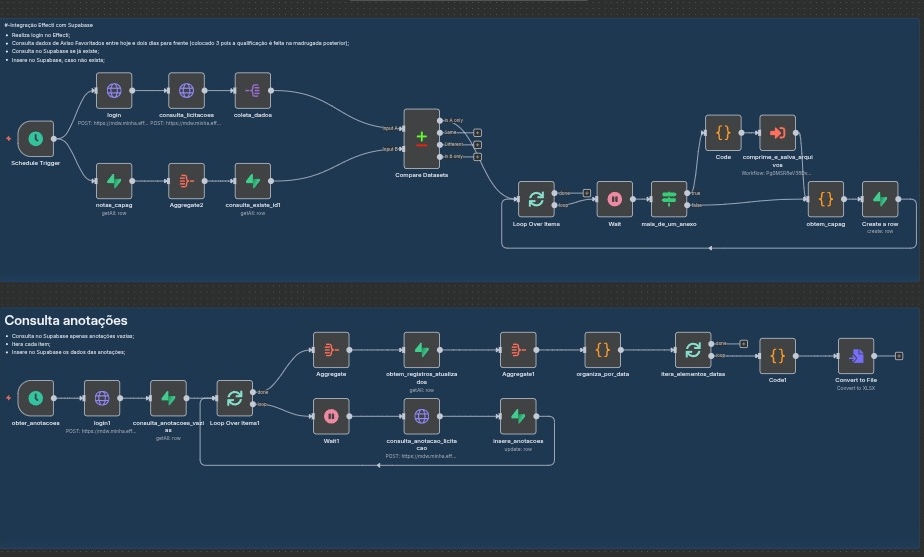
Task: Select the notas_capag Supabase node
Action: click(114, 181)
